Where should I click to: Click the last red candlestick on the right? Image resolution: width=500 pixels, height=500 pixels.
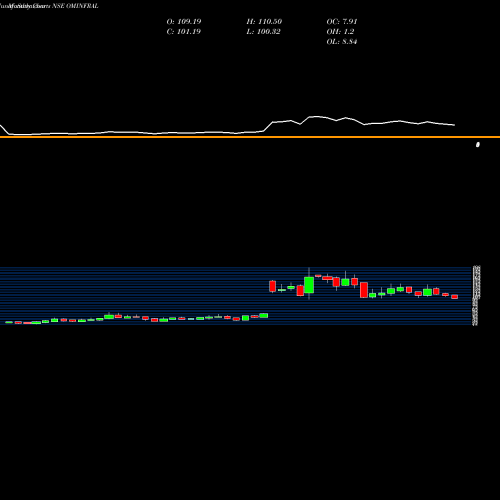pos(455,297)
